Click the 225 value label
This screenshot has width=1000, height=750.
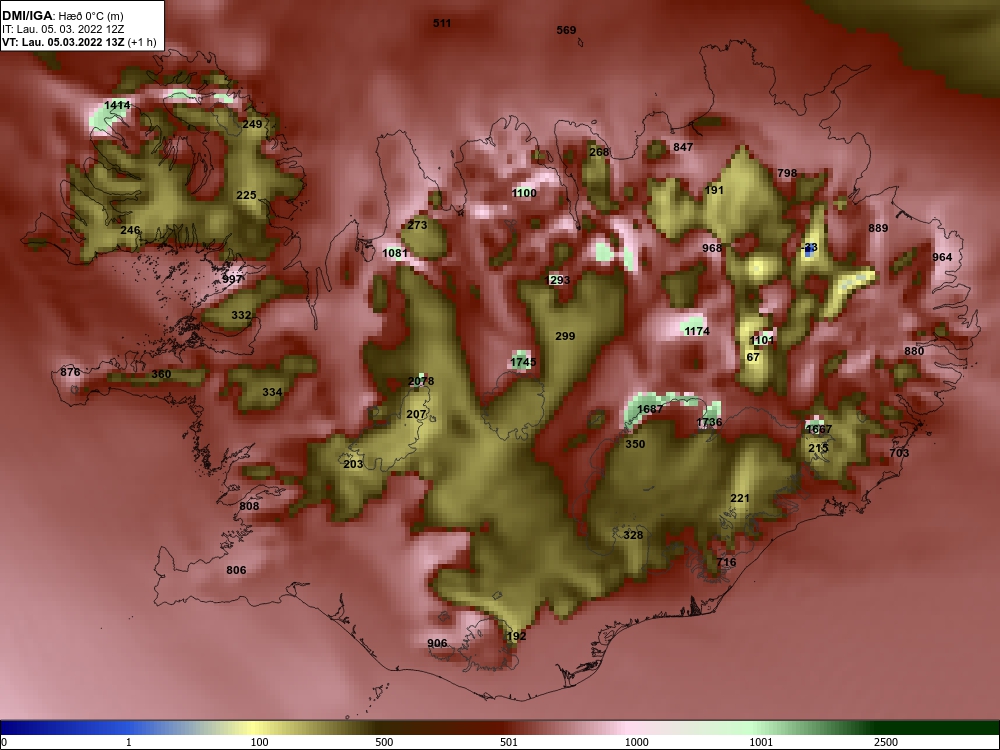246,195
